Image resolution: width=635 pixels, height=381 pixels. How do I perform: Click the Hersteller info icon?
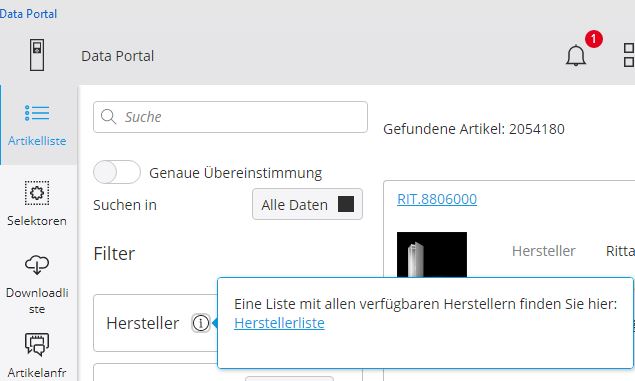pos(200,323)
